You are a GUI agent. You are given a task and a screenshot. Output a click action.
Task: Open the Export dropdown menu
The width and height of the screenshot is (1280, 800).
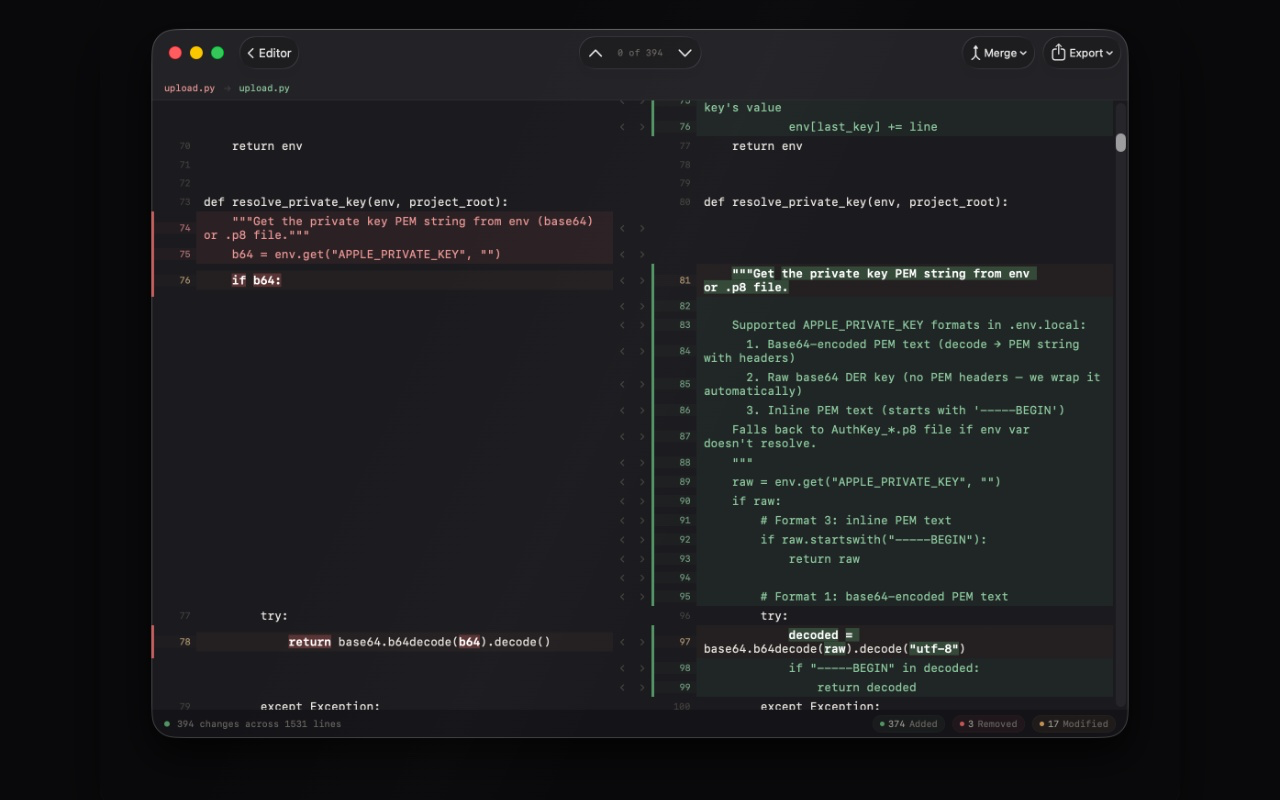(1082, 53)
